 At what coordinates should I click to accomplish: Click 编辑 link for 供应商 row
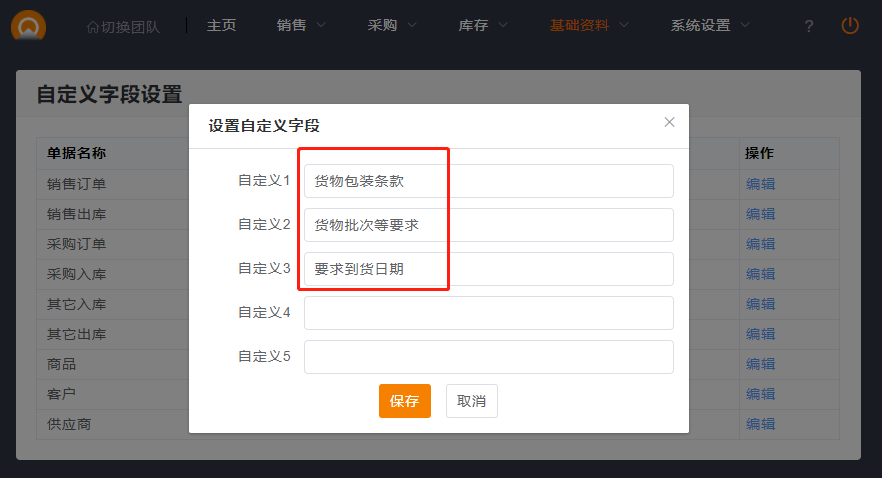[x=760, y=424]
